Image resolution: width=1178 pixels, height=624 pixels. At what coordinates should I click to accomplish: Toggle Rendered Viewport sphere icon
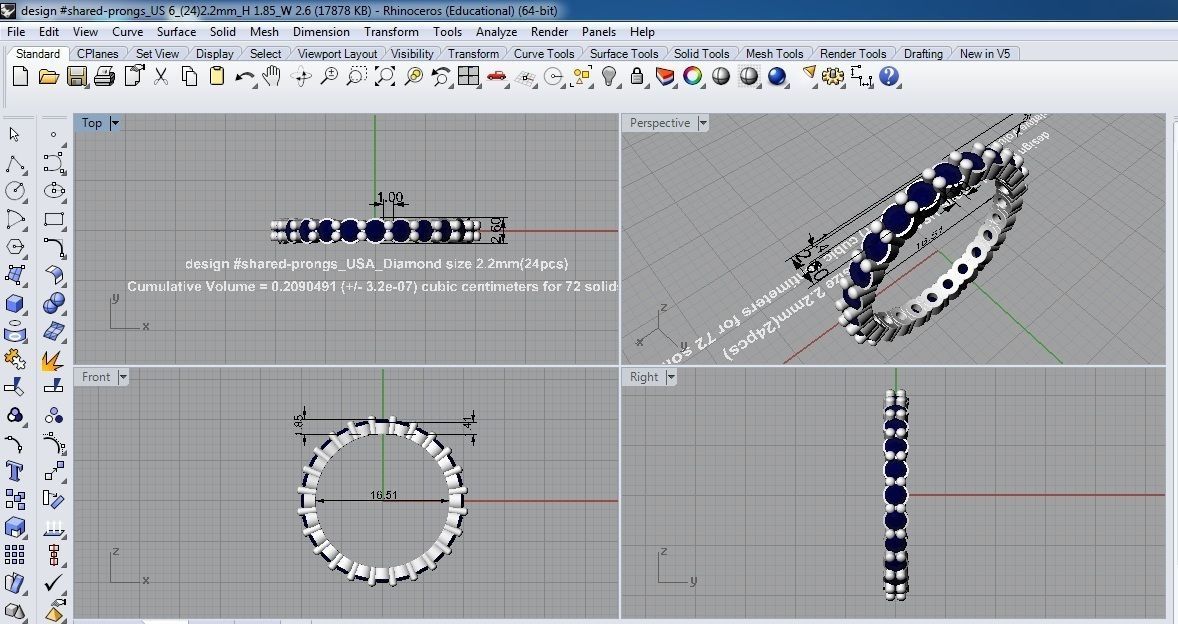(x=748, y=76)
